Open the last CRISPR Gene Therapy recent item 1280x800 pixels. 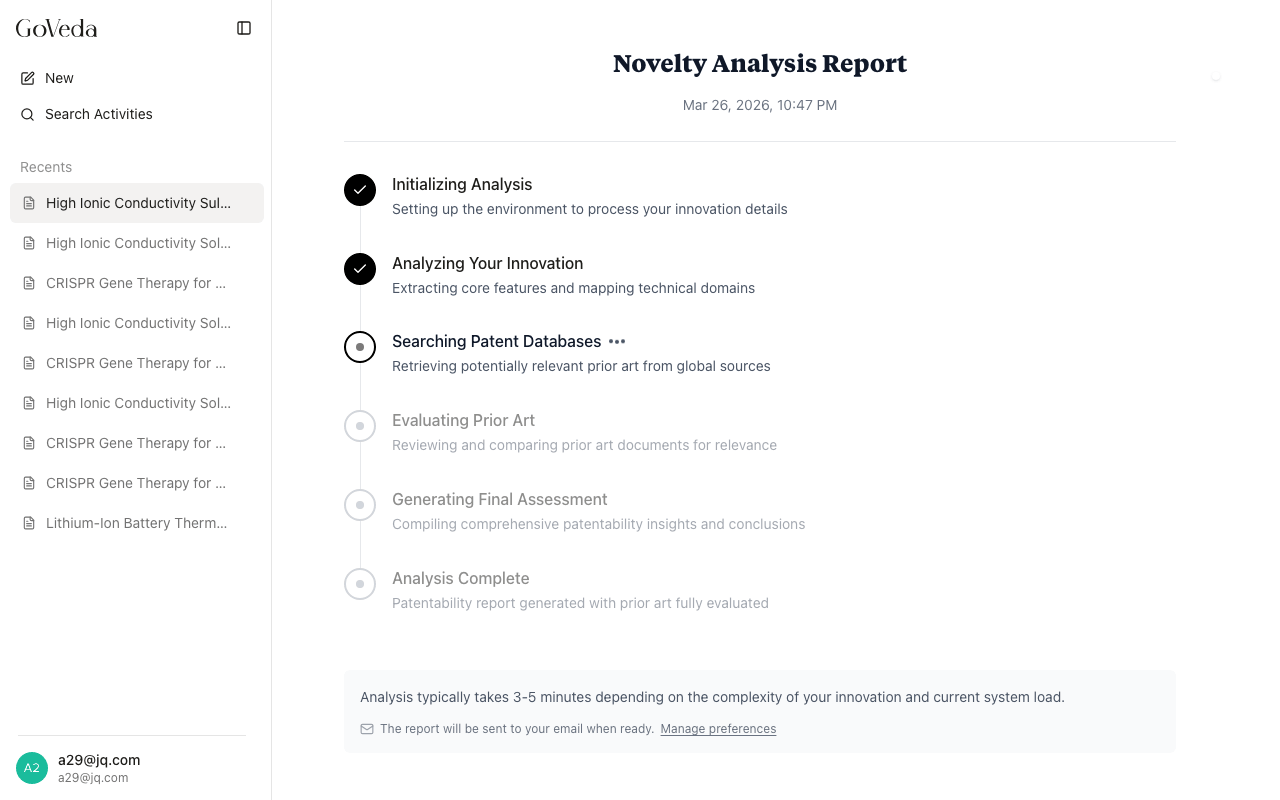tap(136, 483)
